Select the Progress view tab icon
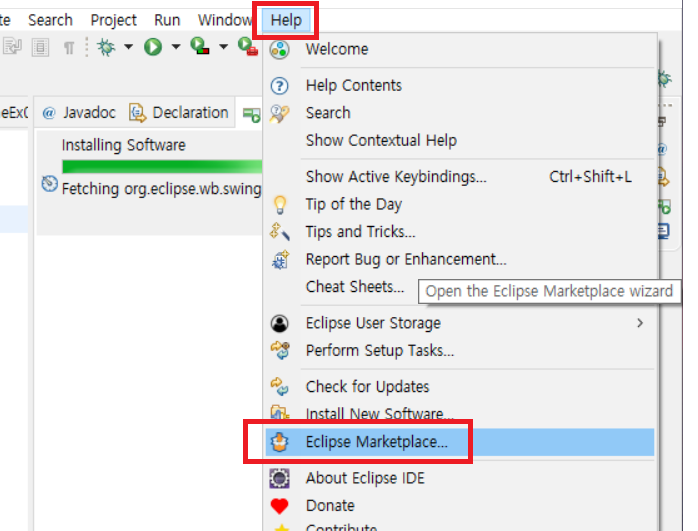This screenshot has height=531, width=698. [252, 115]
